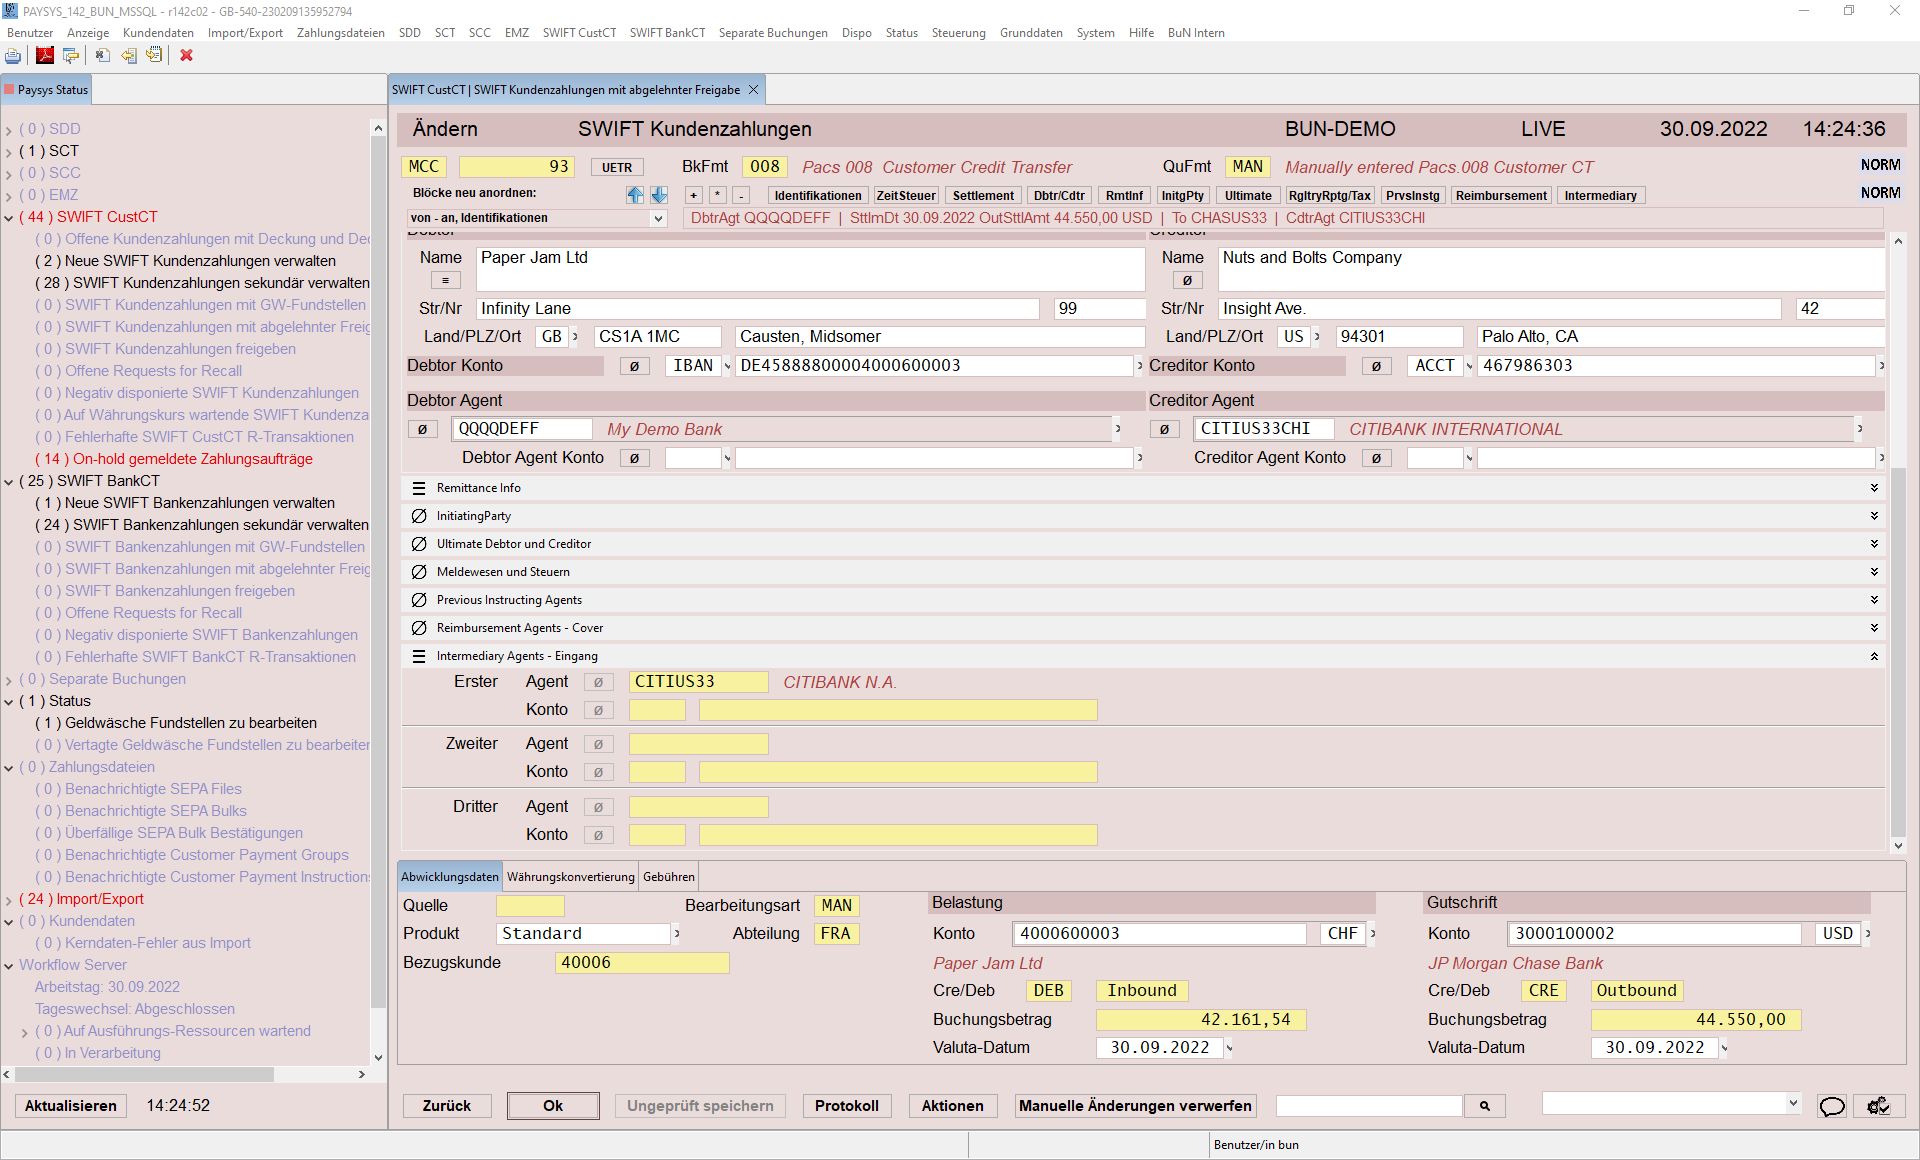
Task: Open the ACCT account type dropdown
Action: coord(1469,366)
